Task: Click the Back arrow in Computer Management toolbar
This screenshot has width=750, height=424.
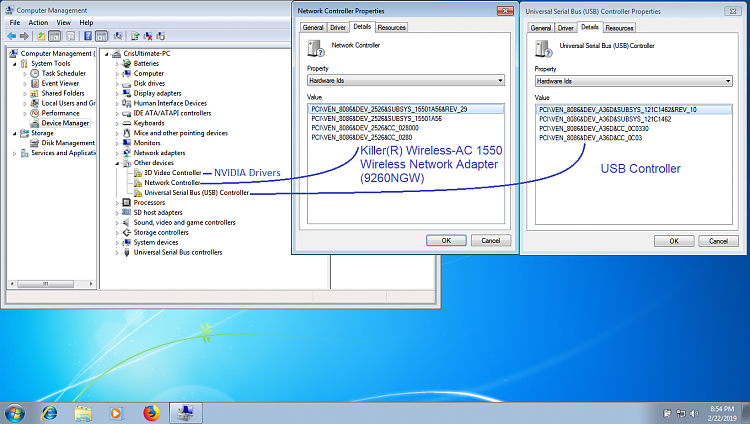Action: point(12,36)
